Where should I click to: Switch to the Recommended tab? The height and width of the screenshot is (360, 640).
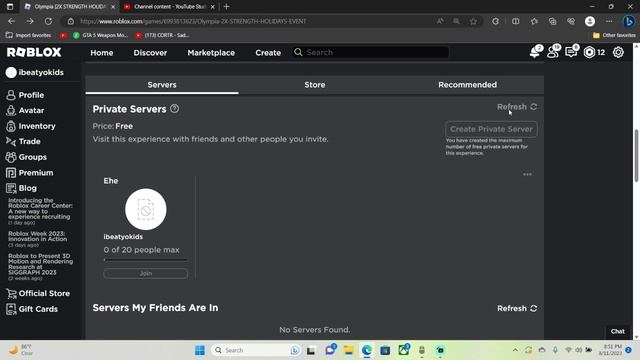(x=467, y=85)
